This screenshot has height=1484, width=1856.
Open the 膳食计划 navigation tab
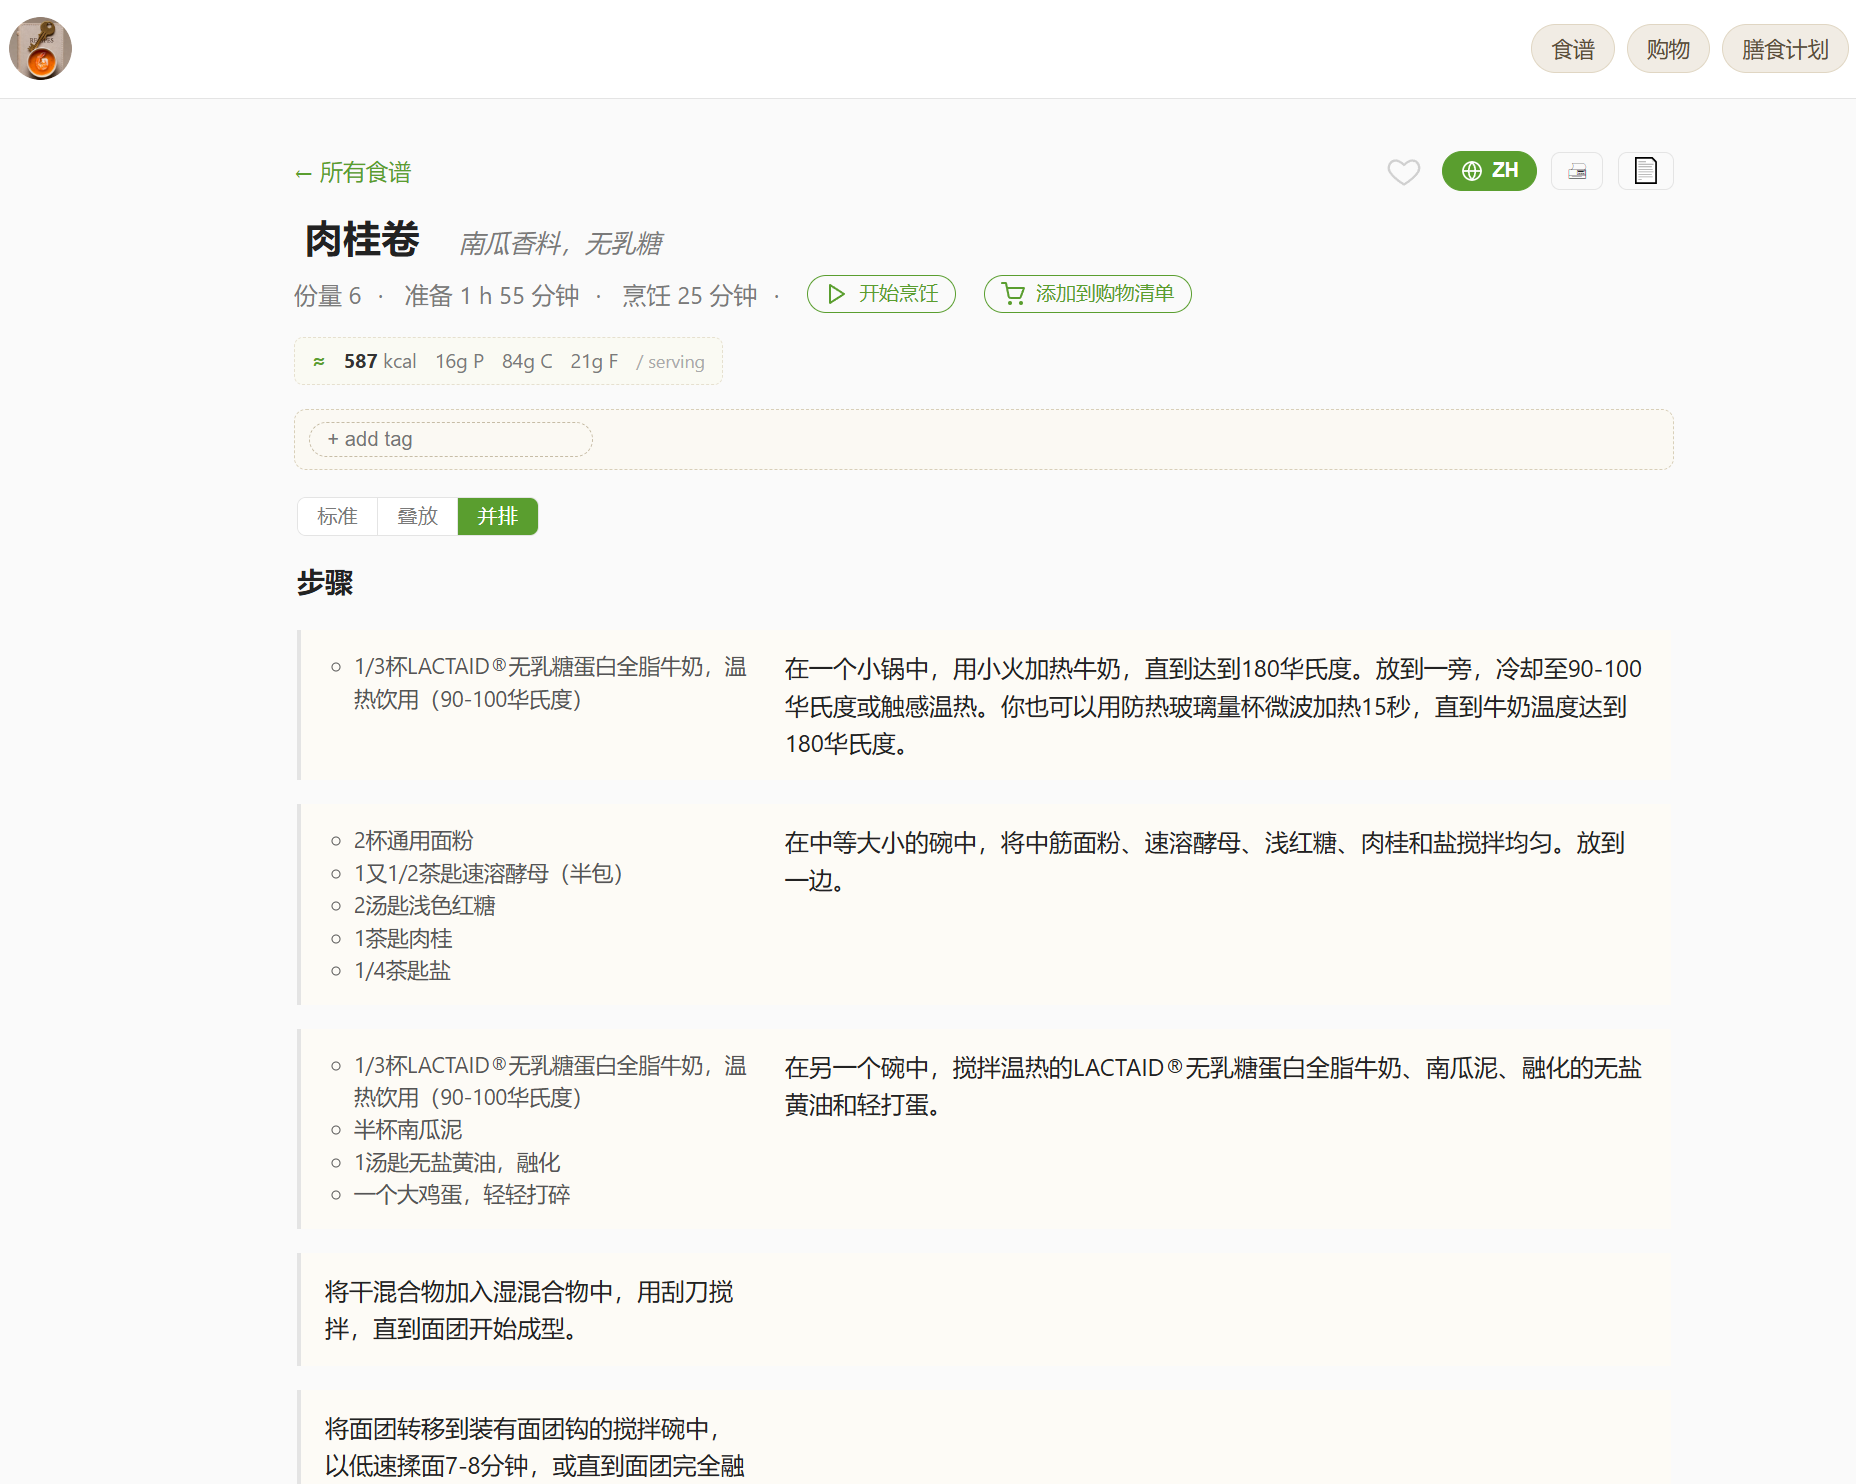pyautogui.click(x=1784, y=47)
